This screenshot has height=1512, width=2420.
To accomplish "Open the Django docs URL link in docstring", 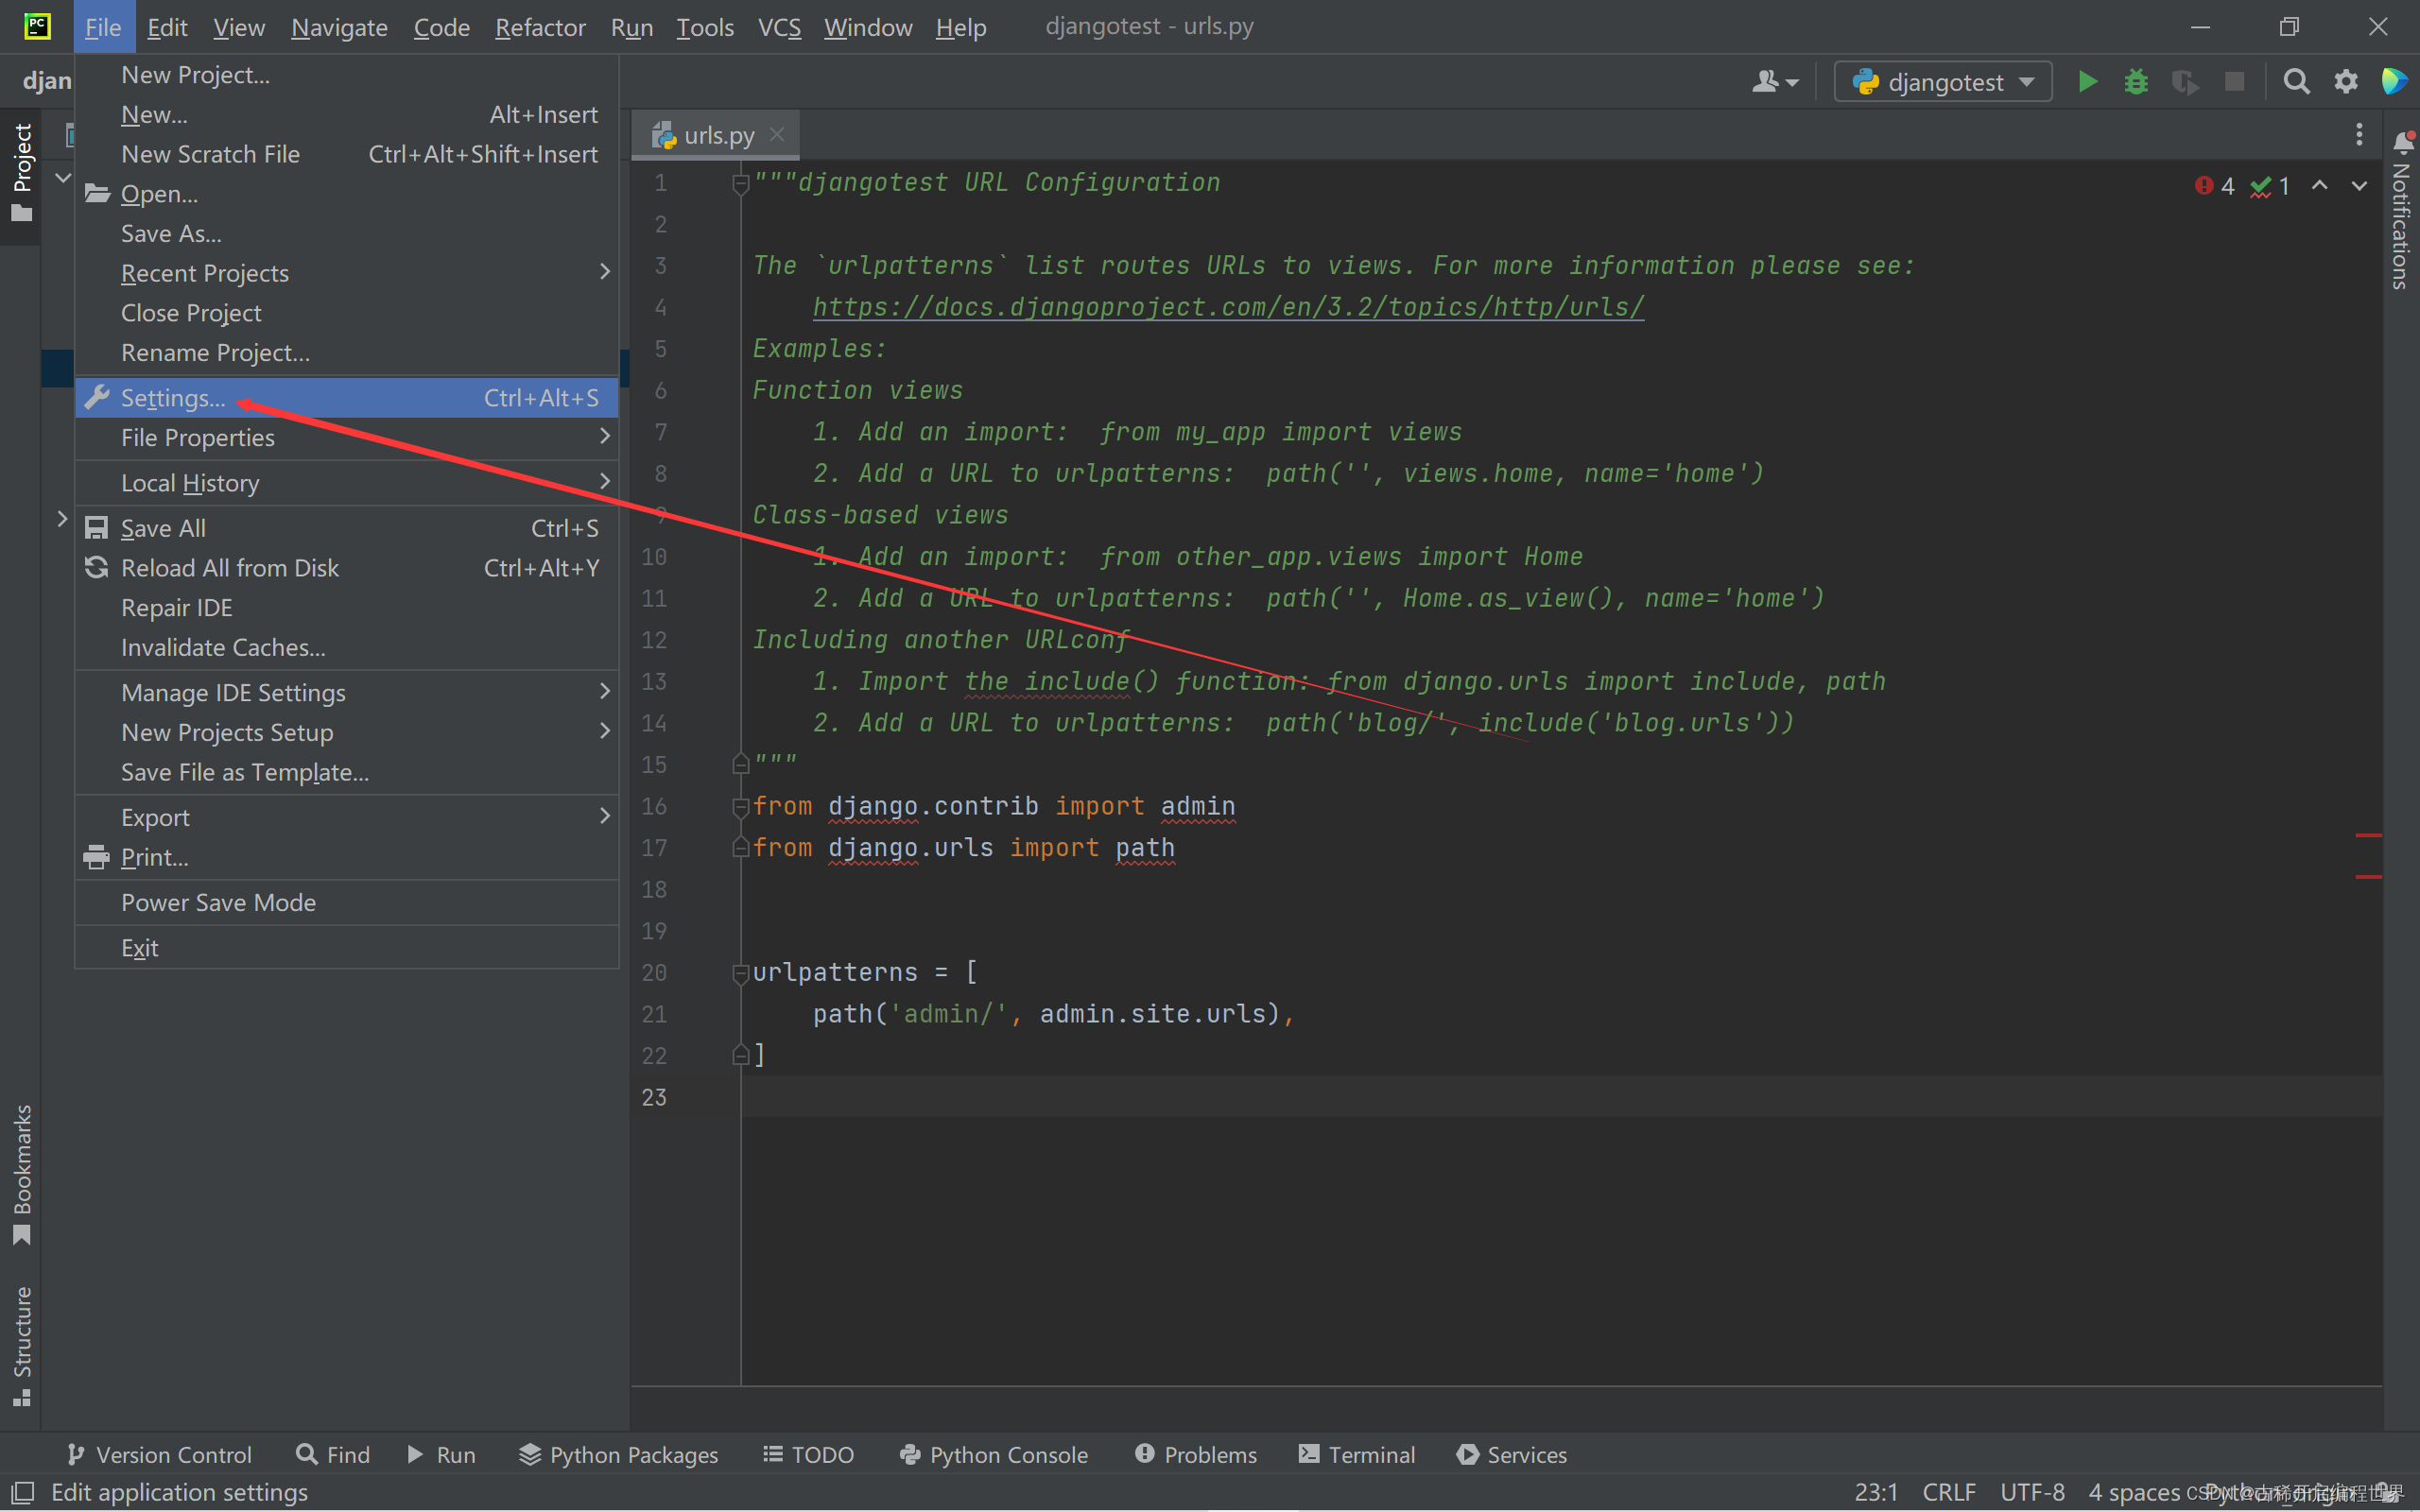I will [1228, 307].
